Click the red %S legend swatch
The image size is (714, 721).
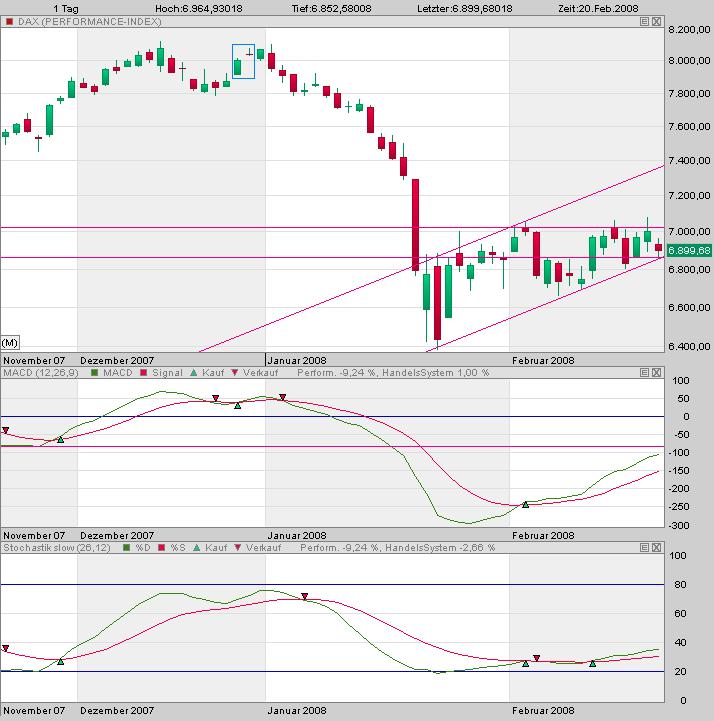pos(161,548)
